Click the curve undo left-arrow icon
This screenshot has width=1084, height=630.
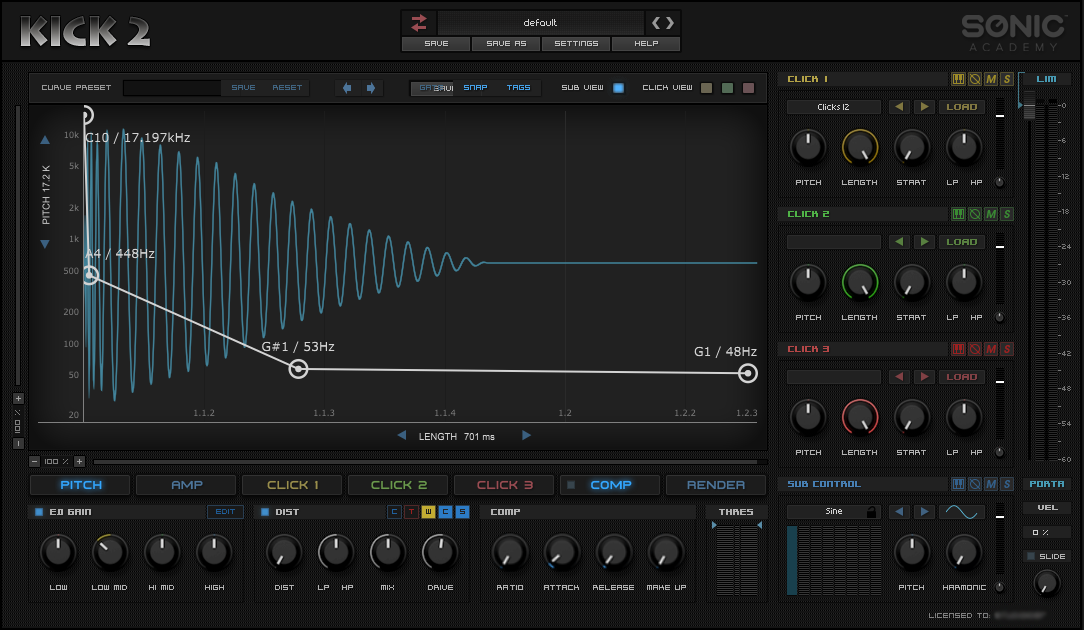click(347, 88)
